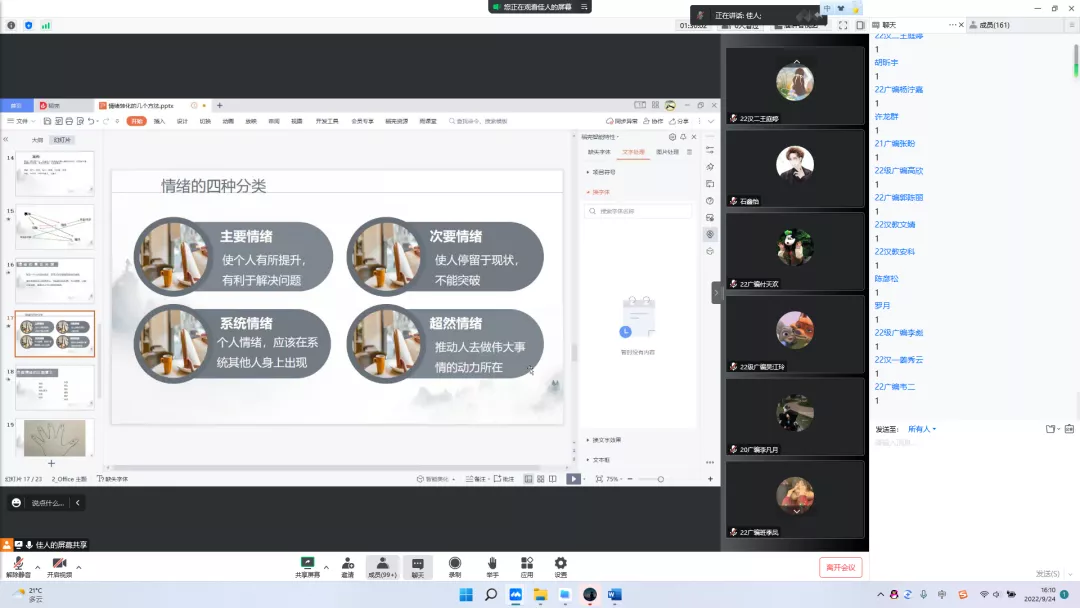Open the send-to recipient dropdown
1080x608 pixels.
click(x=921, y=429)
